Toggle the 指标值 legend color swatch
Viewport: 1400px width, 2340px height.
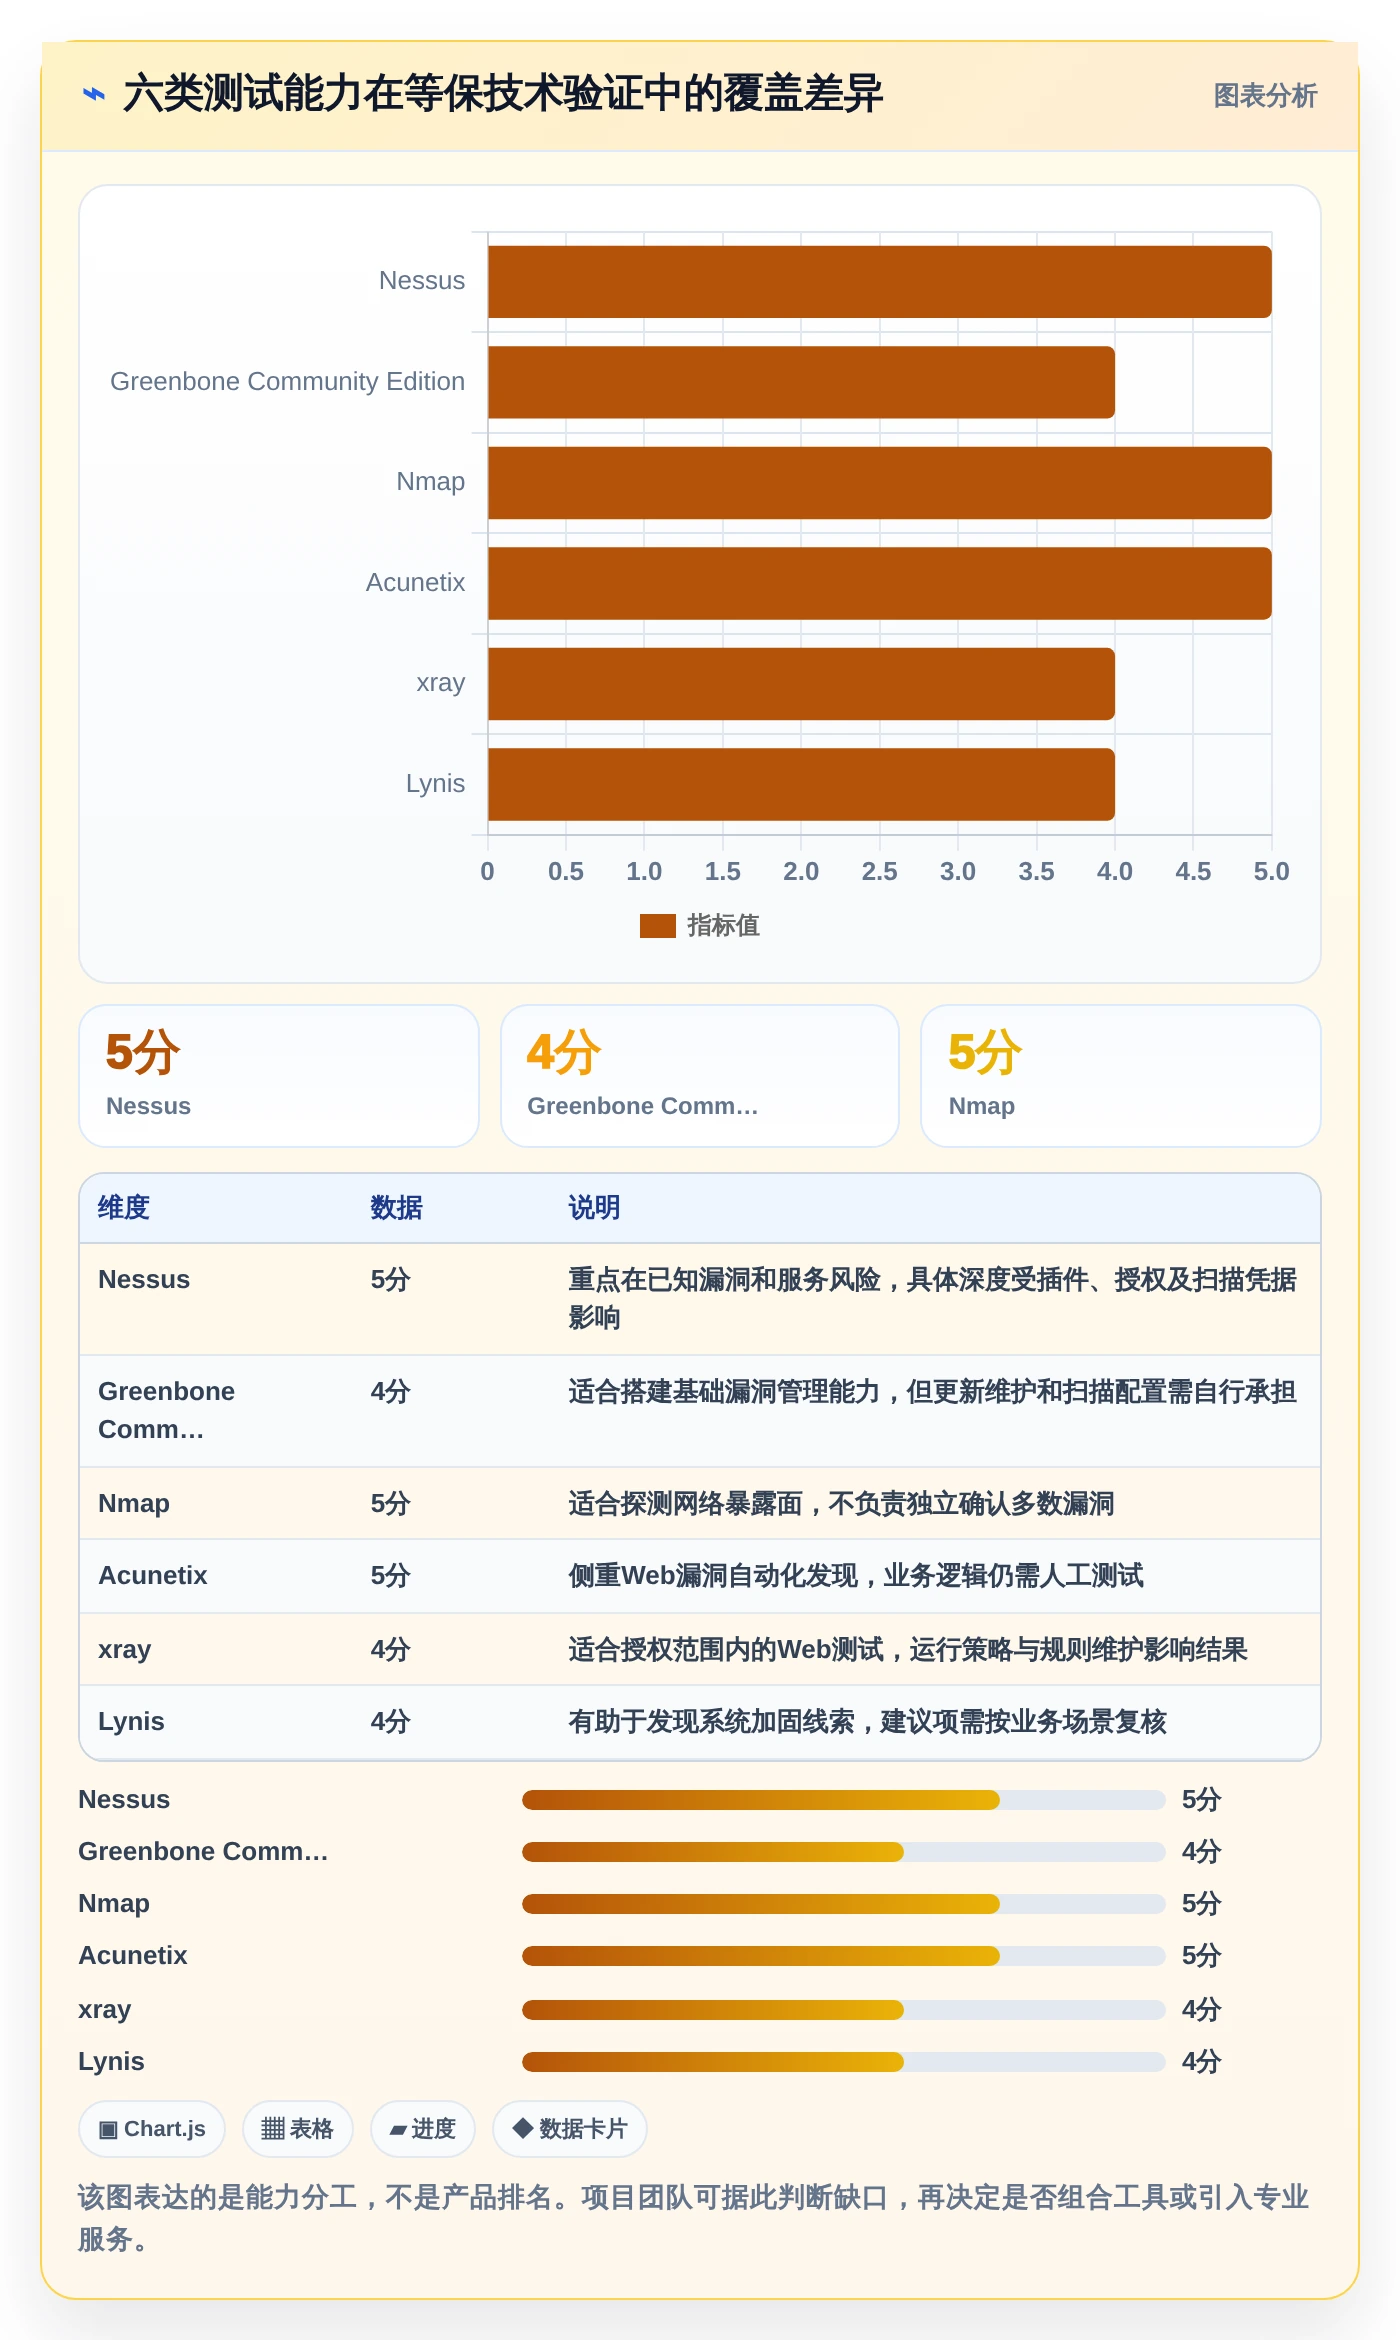(657, 926)
